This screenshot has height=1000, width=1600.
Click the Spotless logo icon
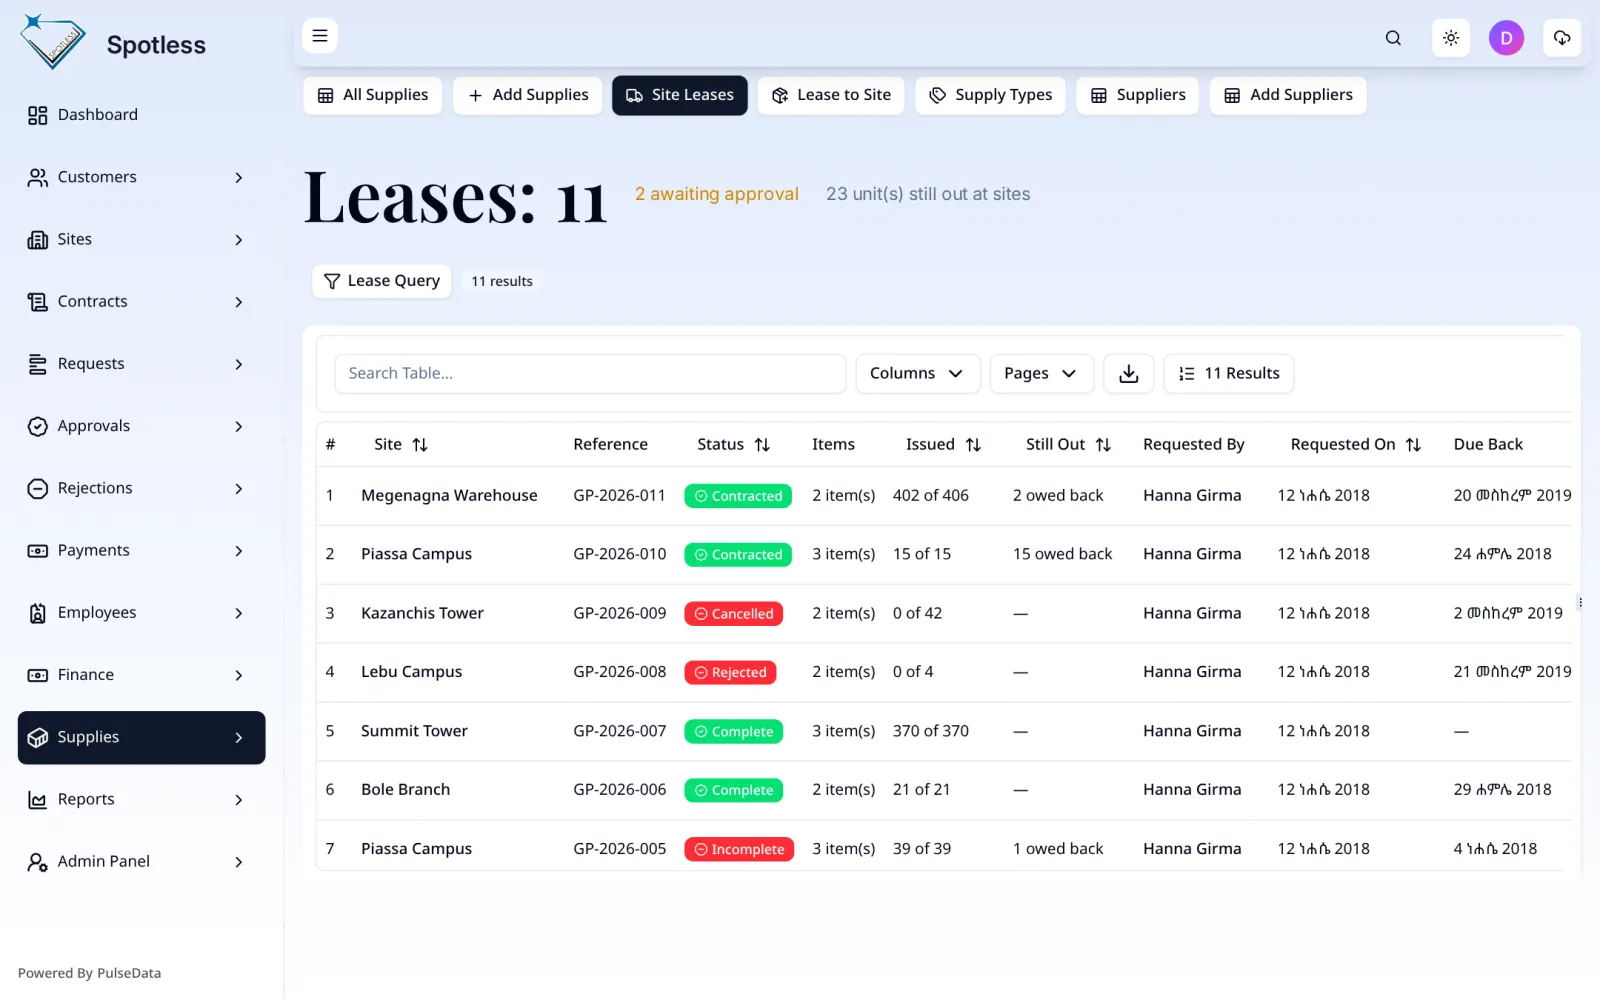52,42
